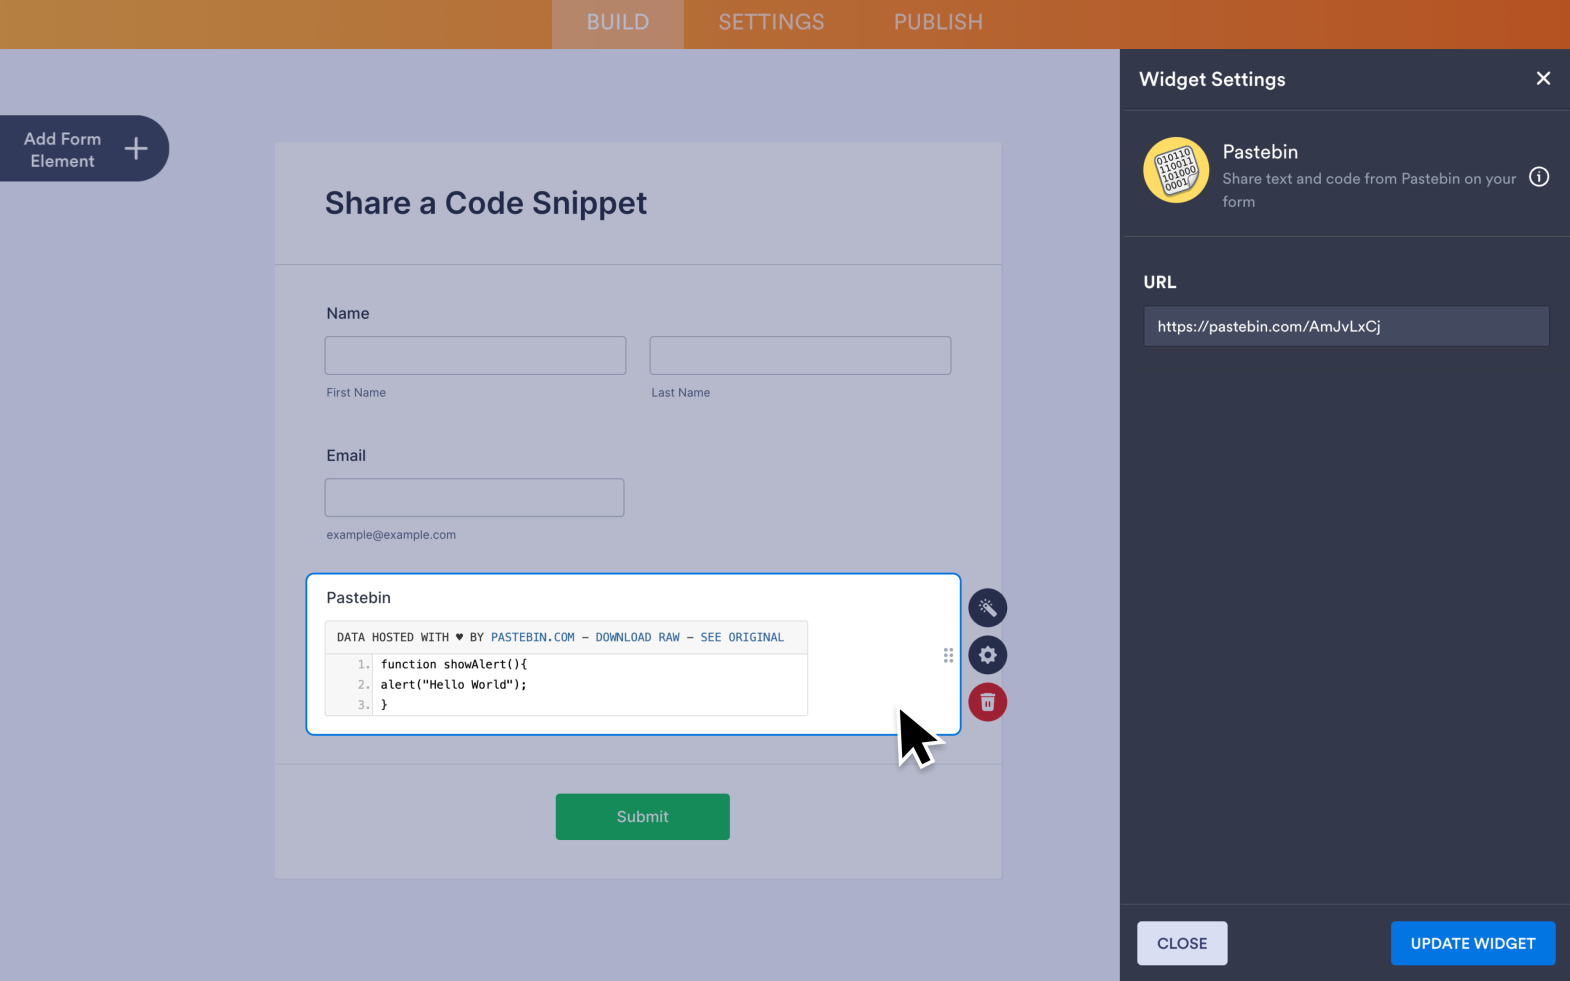Close the Widget Settings panel with X
Screen dimensions: 1570x981
(x=1543, y=78)
